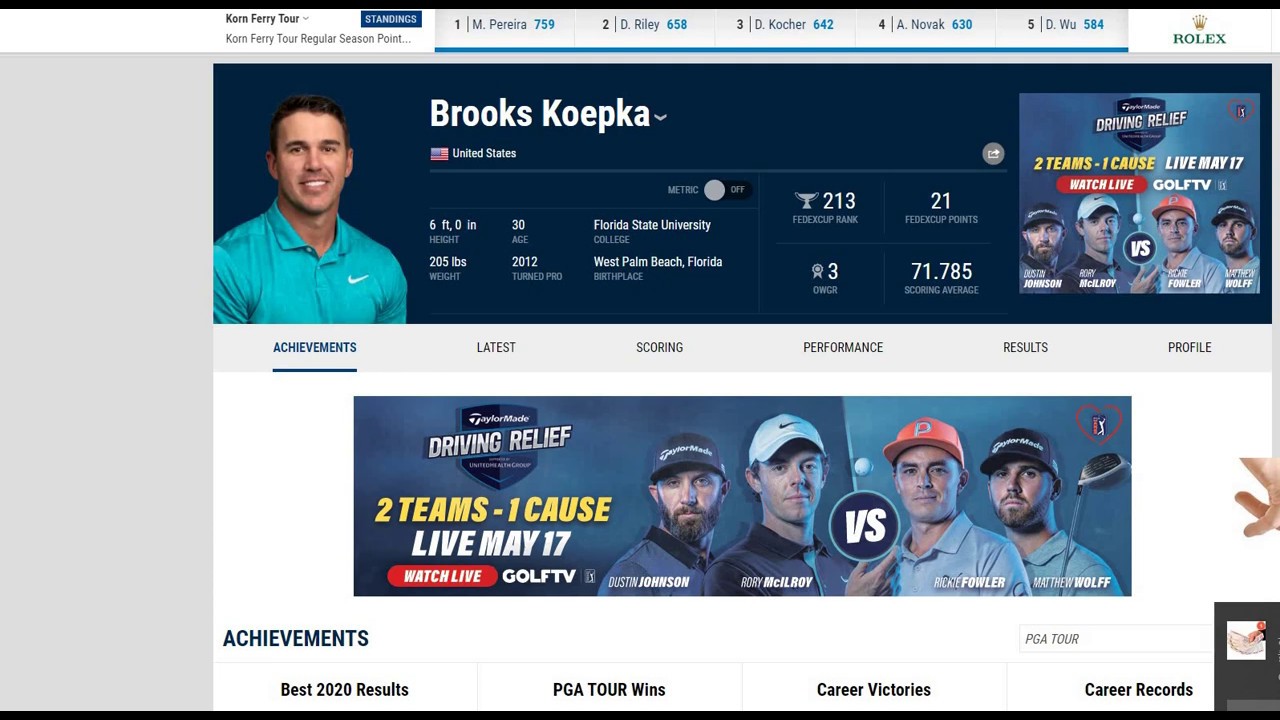1280x720 pixels.
Task: Open D. Wu standings entry
Action: [x=1065, y=25]
